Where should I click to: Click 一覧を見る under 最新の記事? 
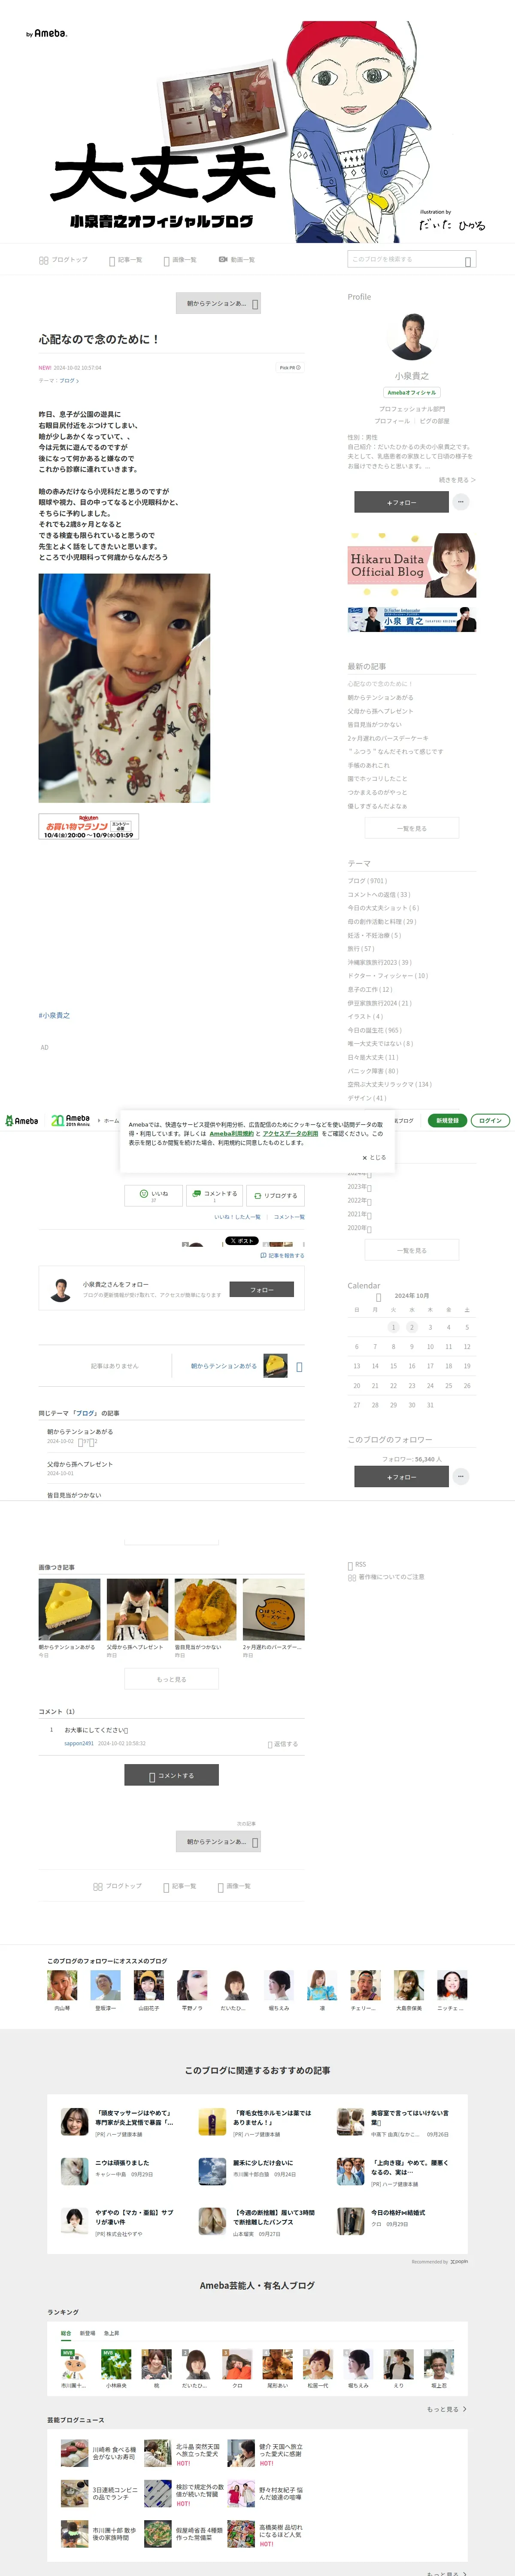coord(411,828)
